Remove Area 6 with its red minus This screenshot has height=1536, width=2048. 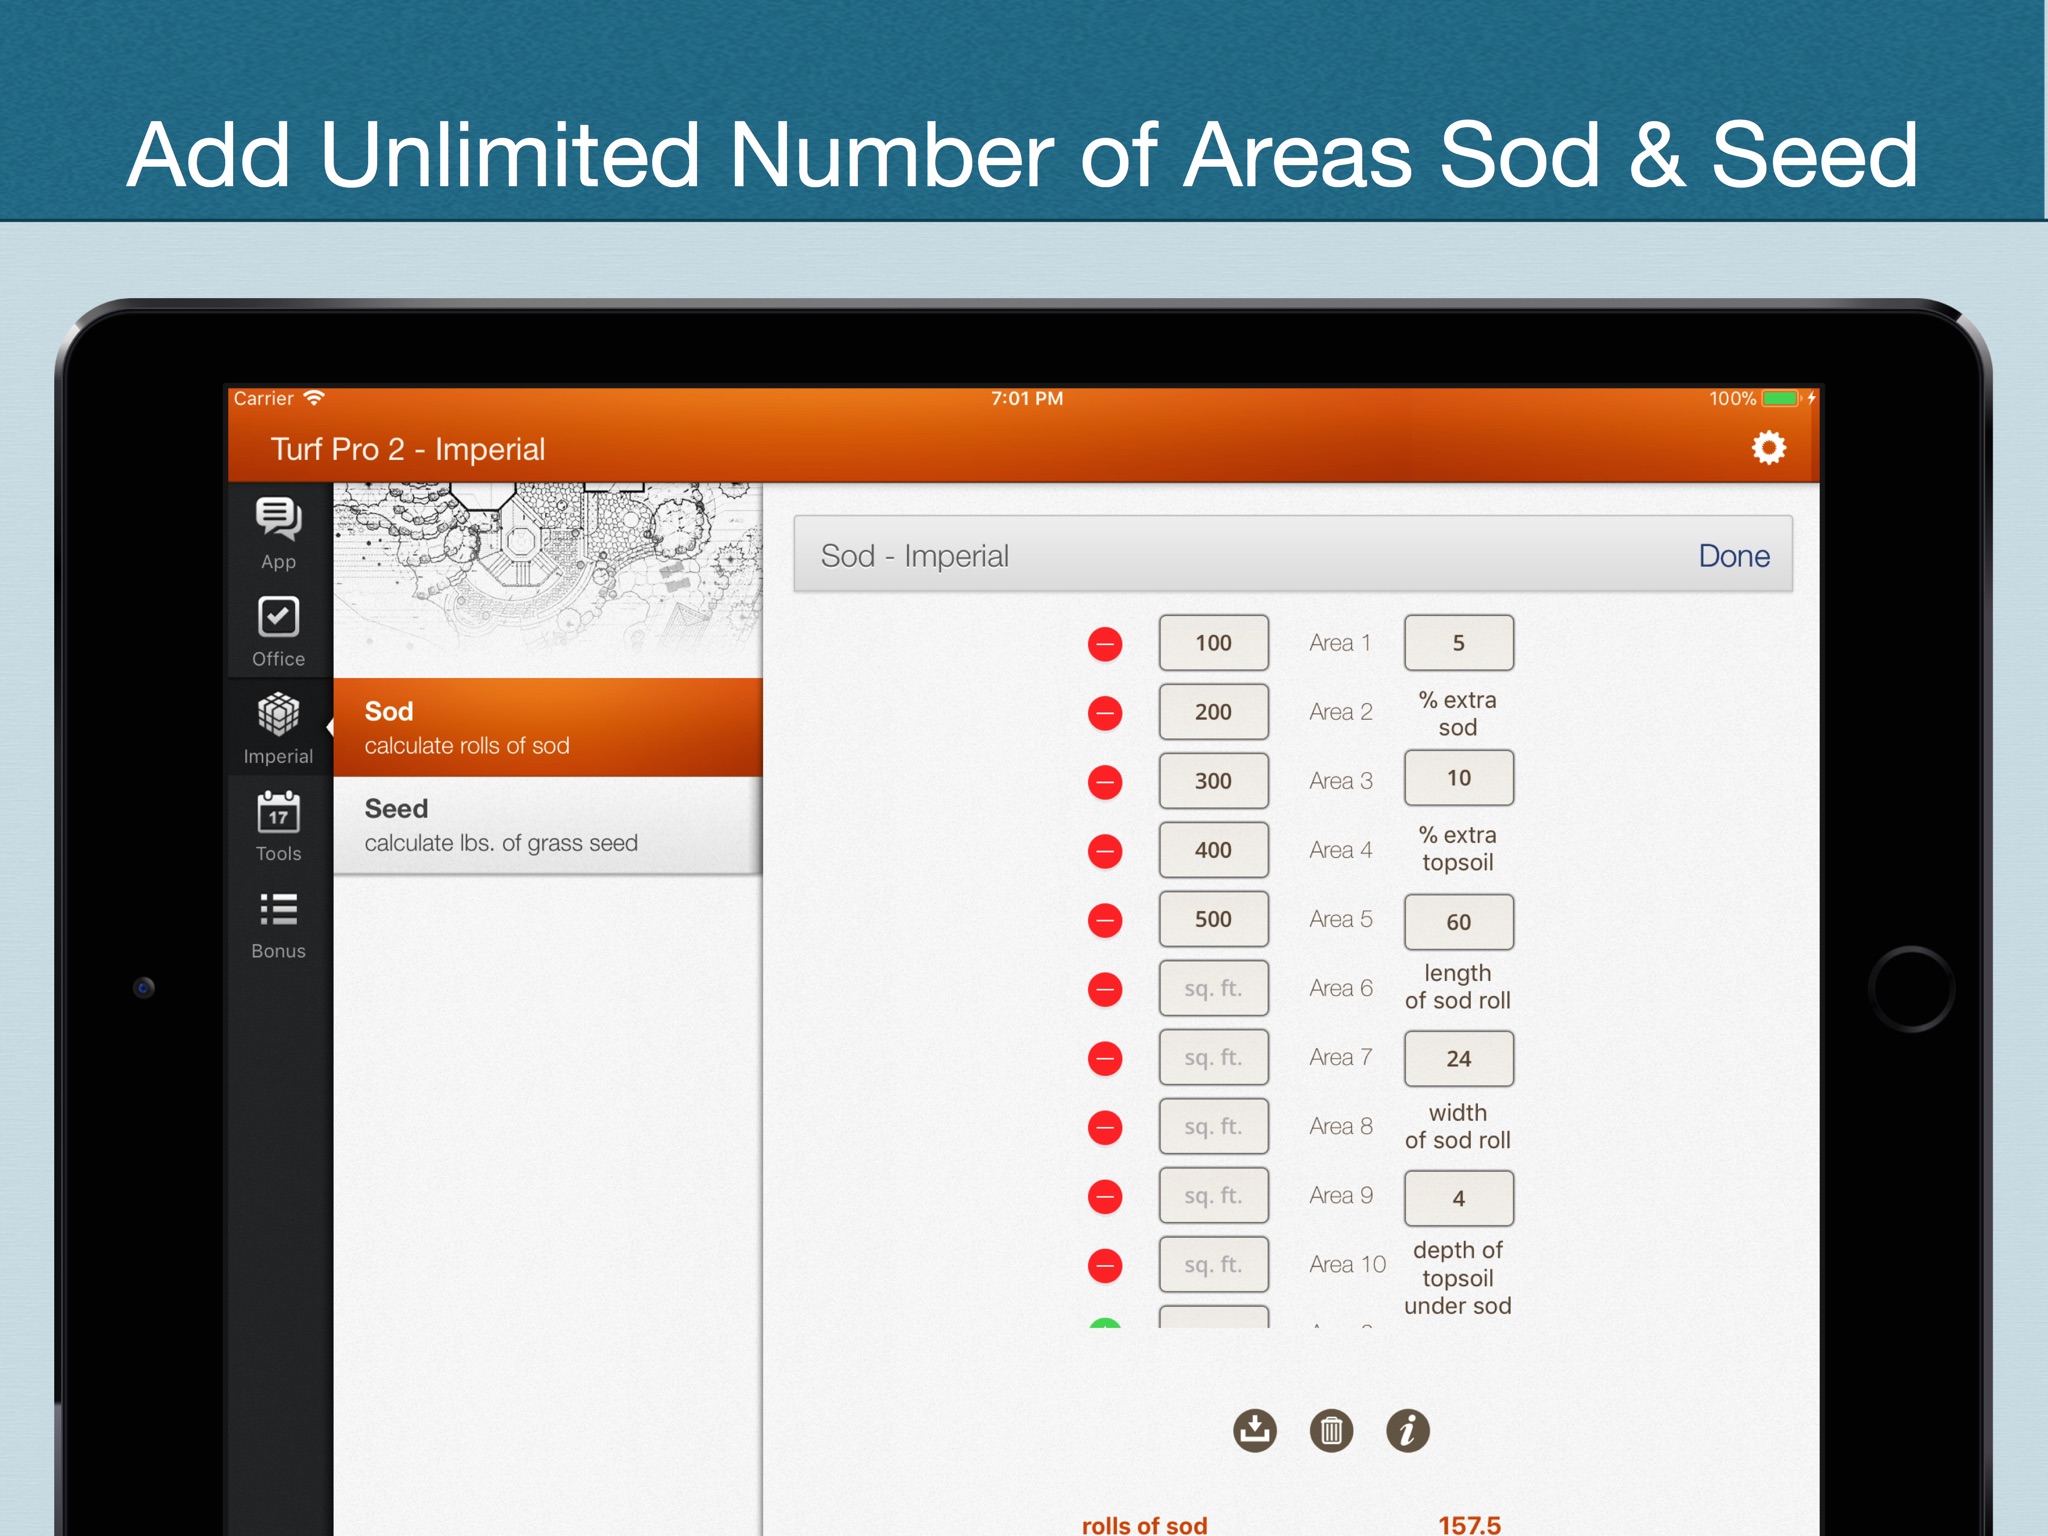click(x=1105, y=989)
